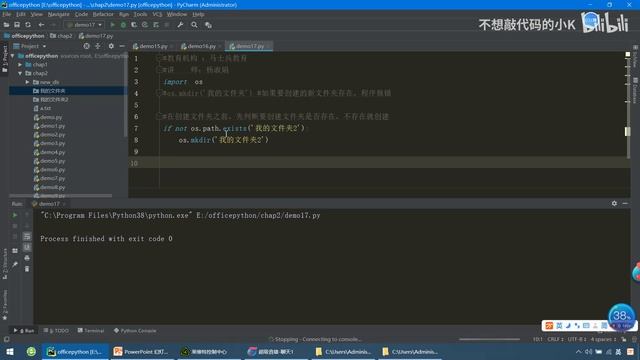Open the Code menu
Screen dimensions: 640x360
tap(81, 14)
